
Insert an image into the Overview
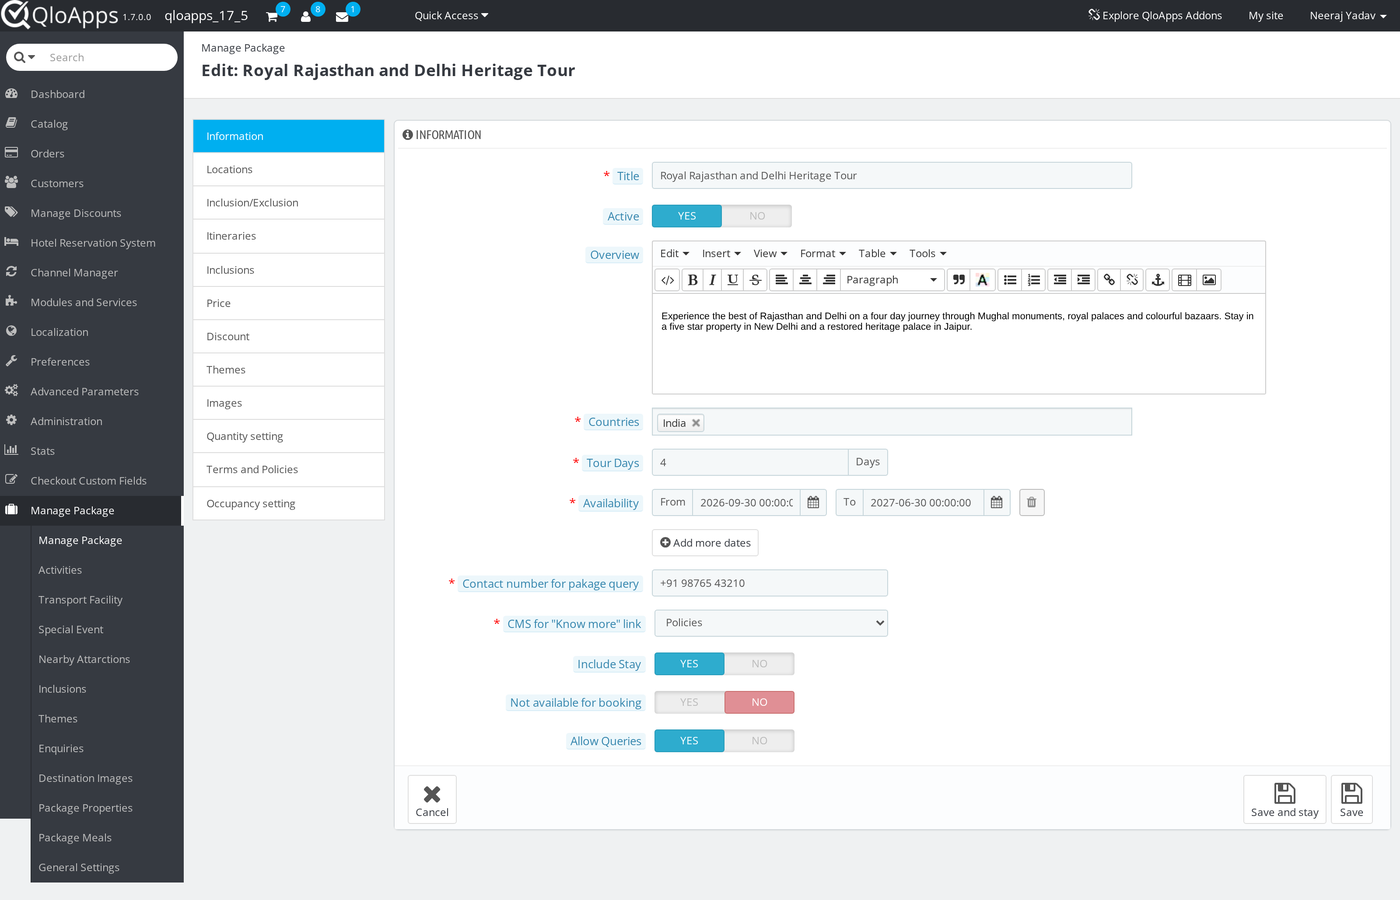[x=1209, y=280]
